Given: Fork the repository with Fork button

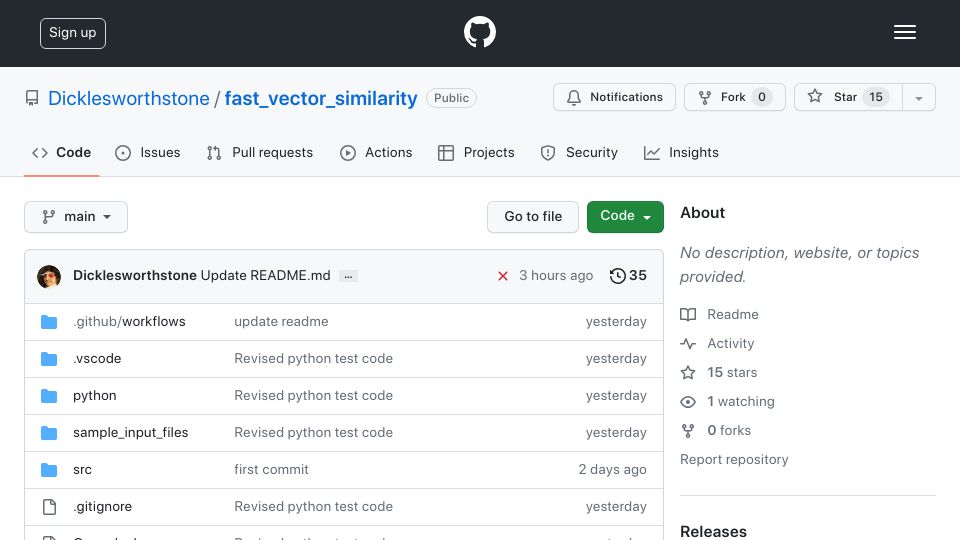Looking at the screenshot, I should coord(735,97).
